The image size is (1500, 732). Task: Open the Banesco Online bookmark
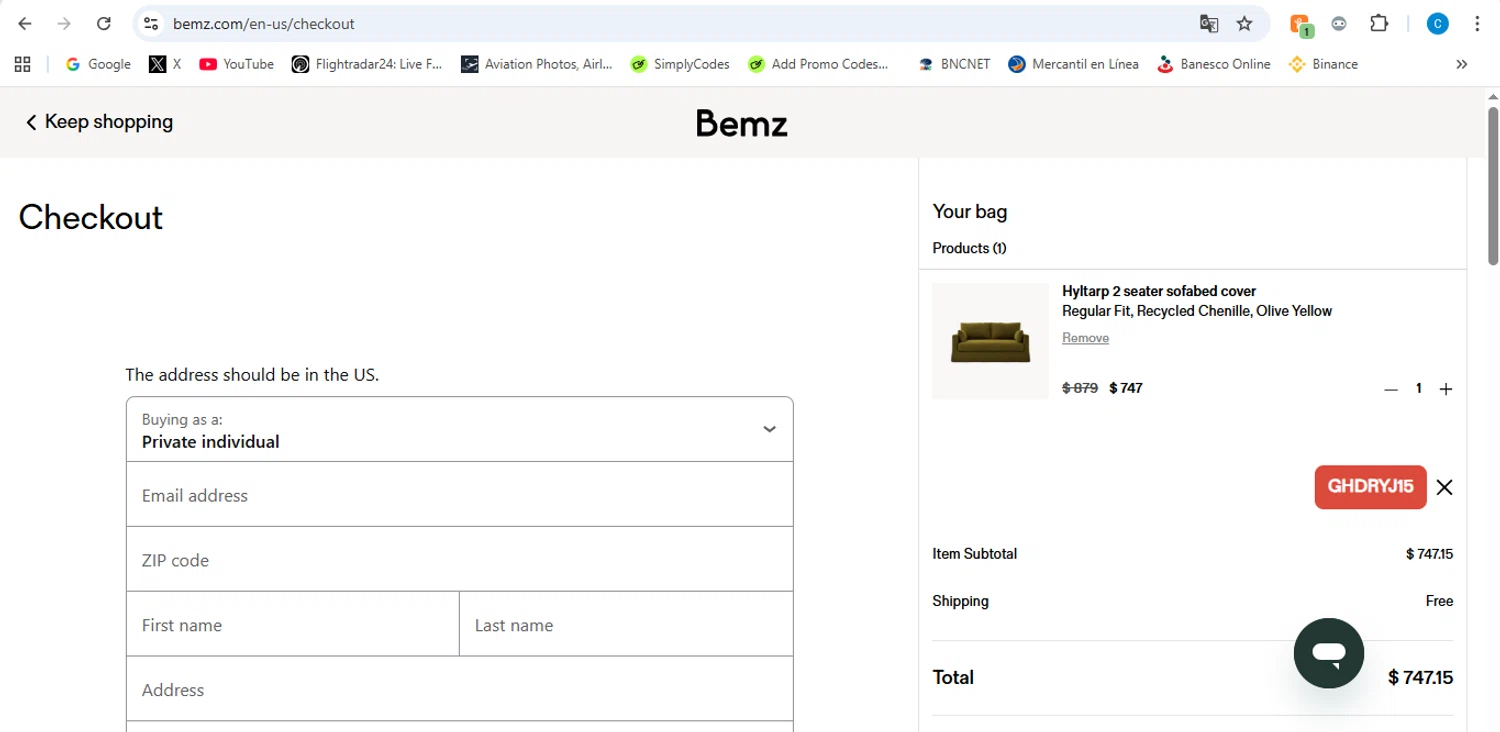click(1213, 64)
